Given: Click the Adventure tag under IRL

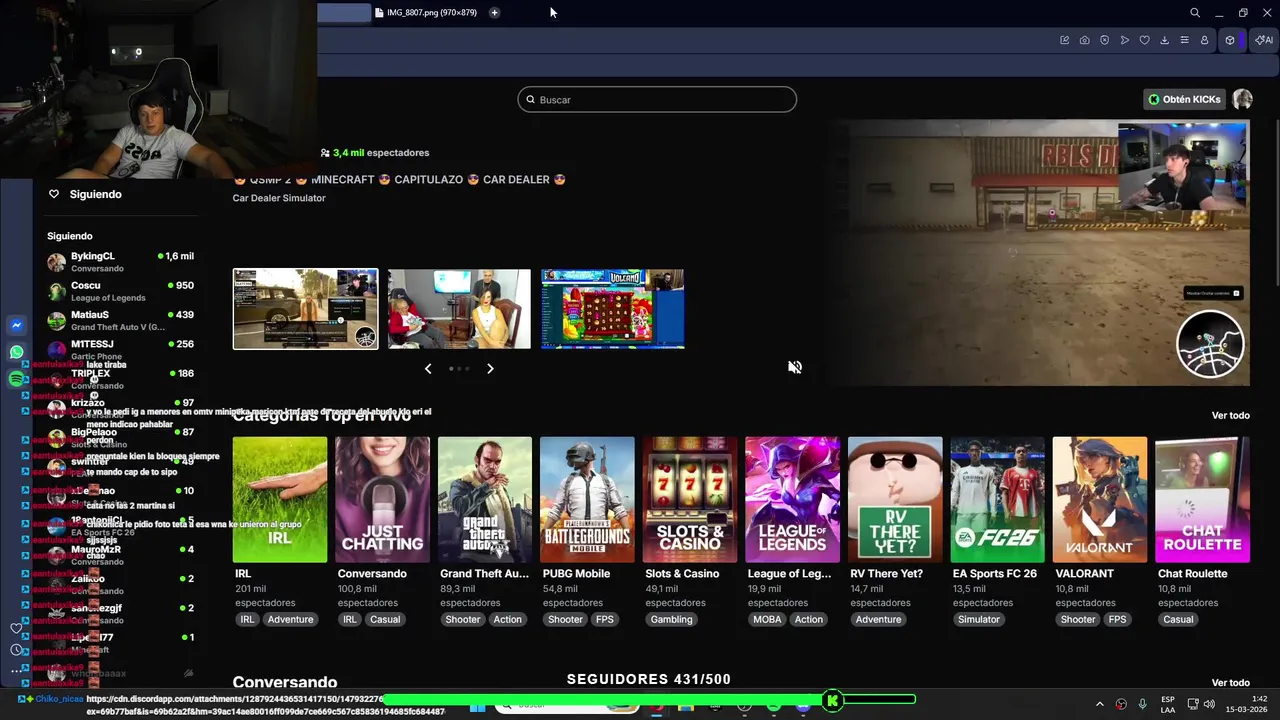Looking at the screenshot, I should [x=290, y=619].
